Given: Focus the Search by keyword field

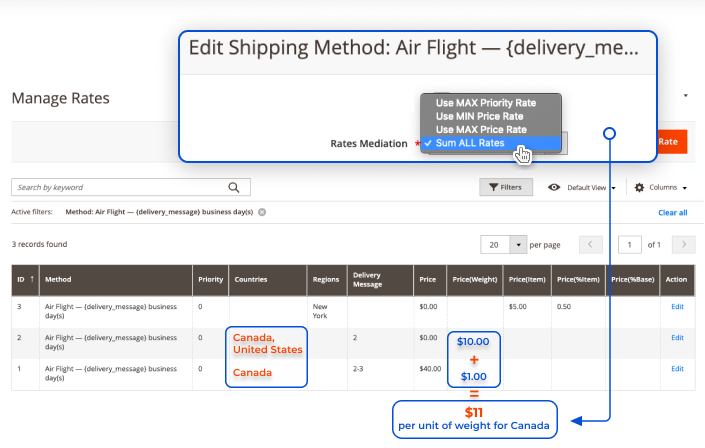Looking at the screenshot, I should click(119, 188).
